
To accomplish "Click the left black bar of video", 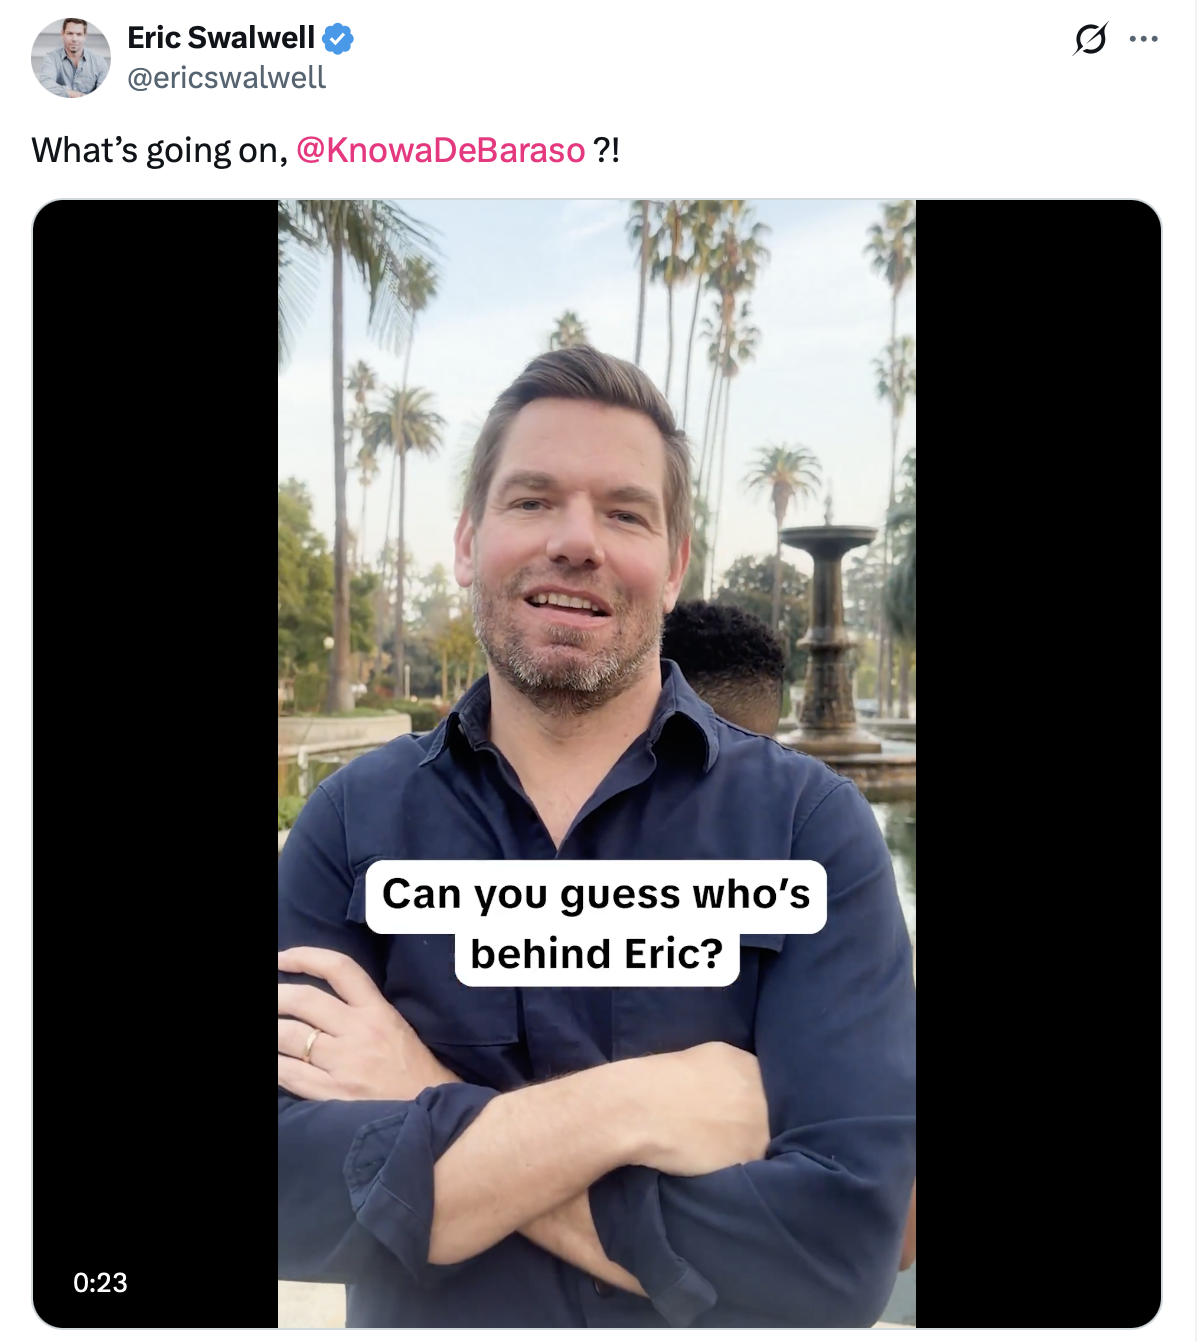I will coord(155,764).
